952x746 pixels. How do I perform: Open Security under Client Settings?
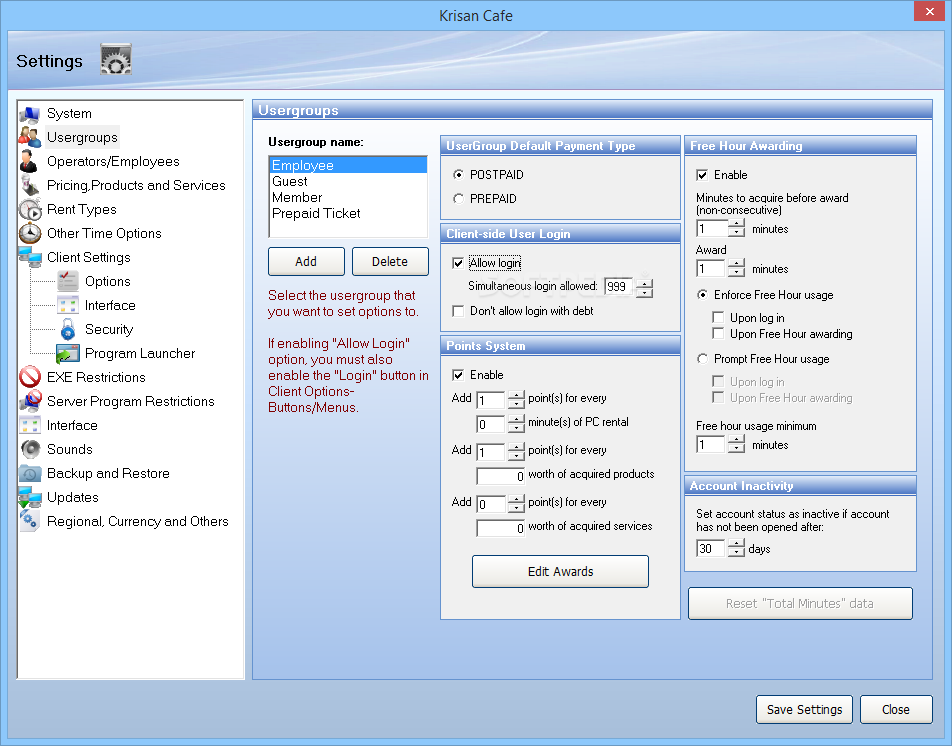tap(109, 330)
